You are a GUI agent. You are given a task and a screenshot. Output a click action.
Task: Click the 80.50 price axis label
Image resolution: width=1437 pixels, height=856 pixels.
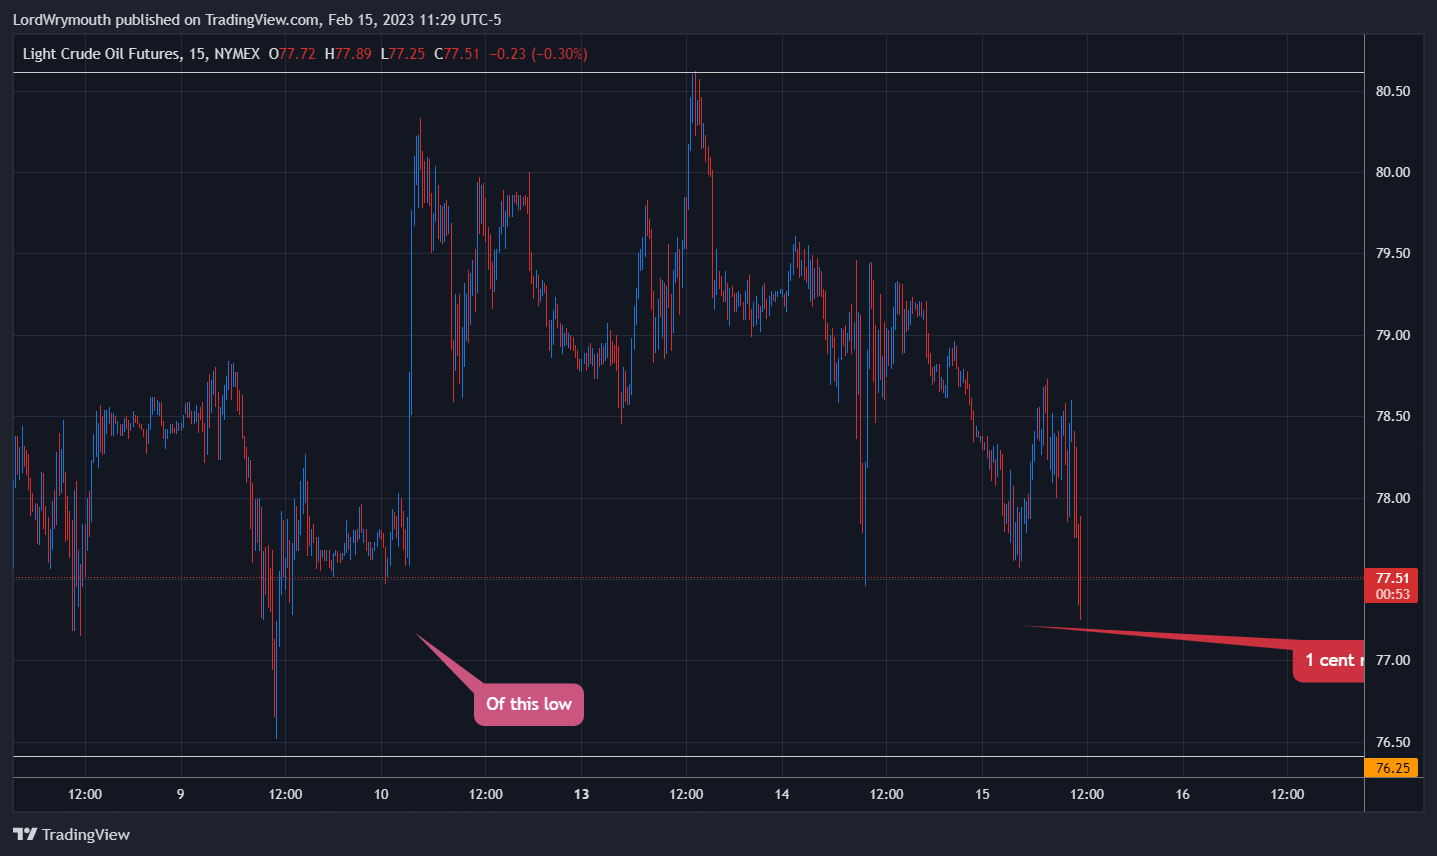tap(1392, 91)
